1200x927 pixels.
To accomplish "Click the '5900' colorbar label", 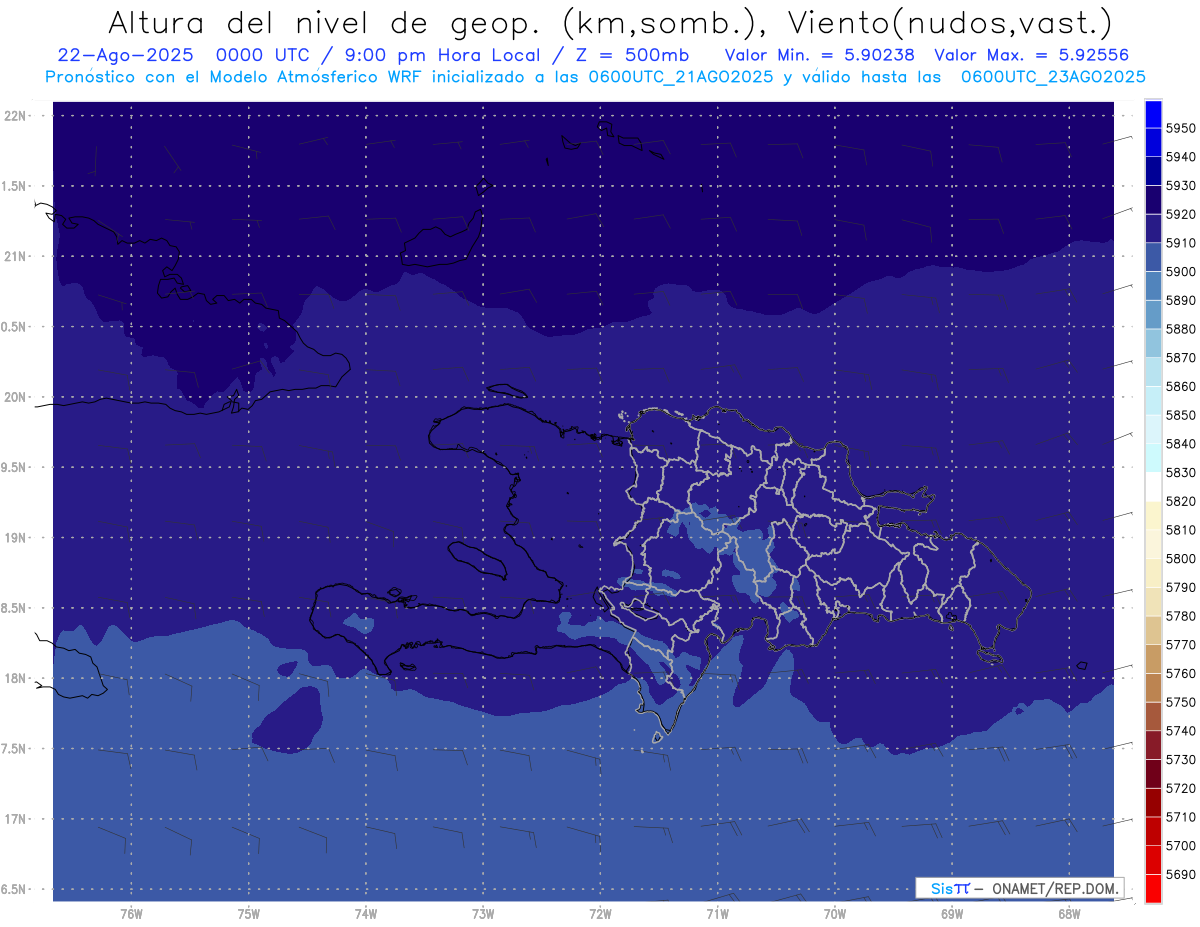I will click(x=1181, y=272).
